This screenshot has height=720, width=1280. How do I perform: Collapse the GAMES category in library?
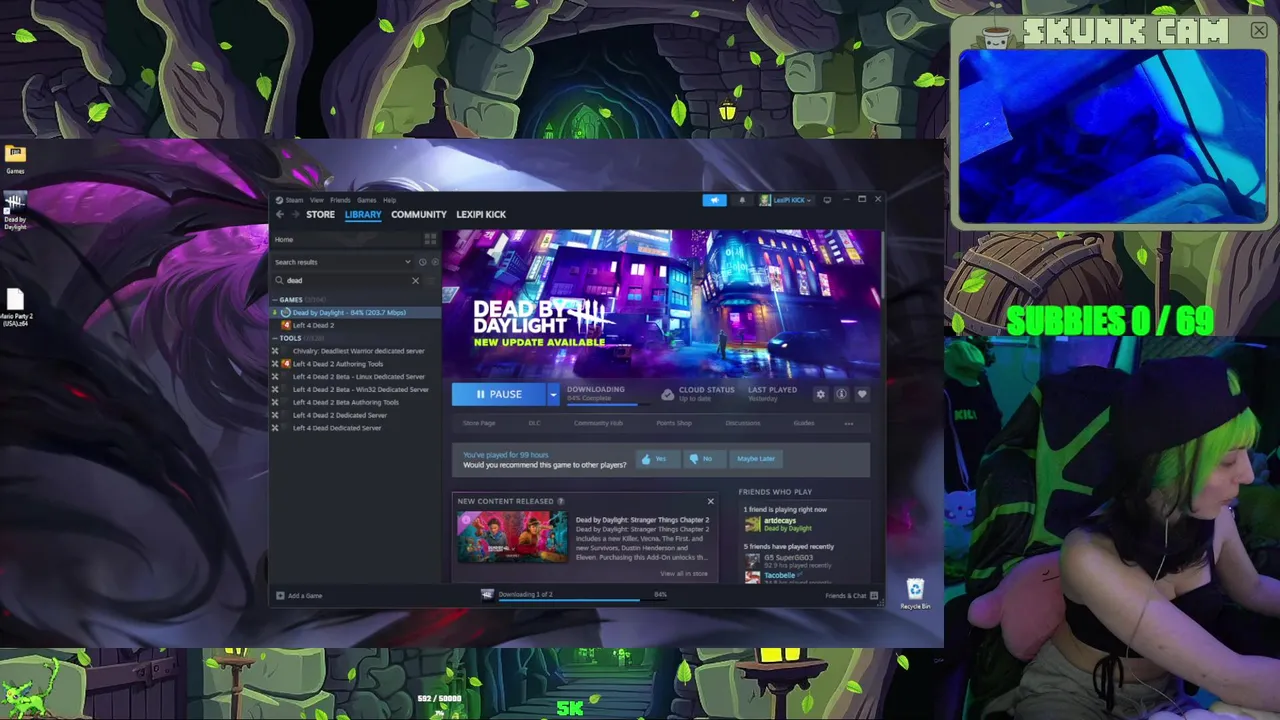[x=275, y=299]
